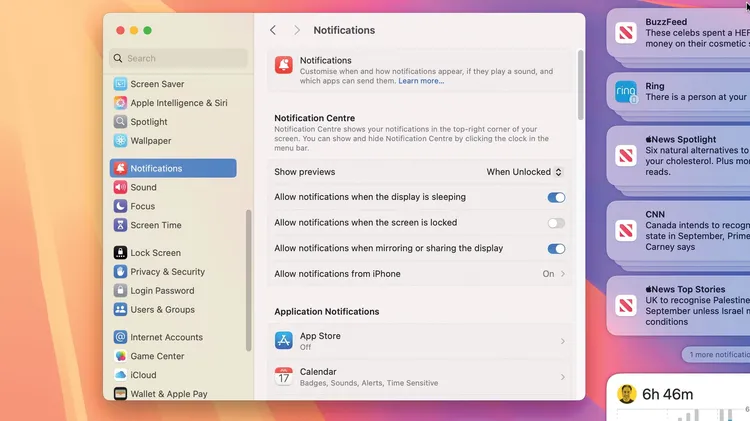Image resolution: width=750 pixels, height=421 pixels.
Task: Select Privacy & Security in the sidebar
Action: pos(173,272)
